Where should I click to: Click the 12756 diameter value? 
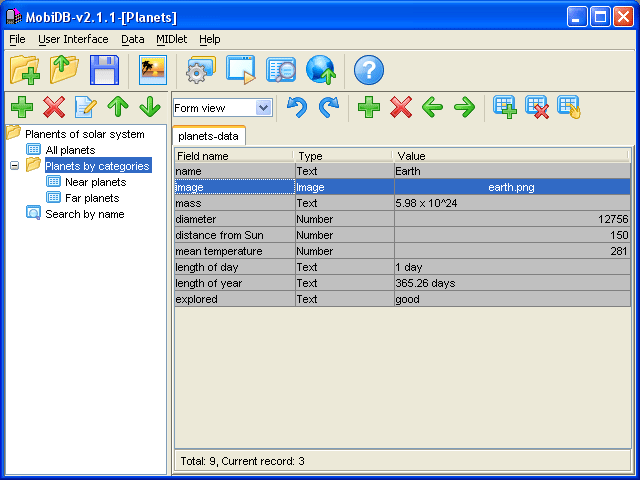512,219
